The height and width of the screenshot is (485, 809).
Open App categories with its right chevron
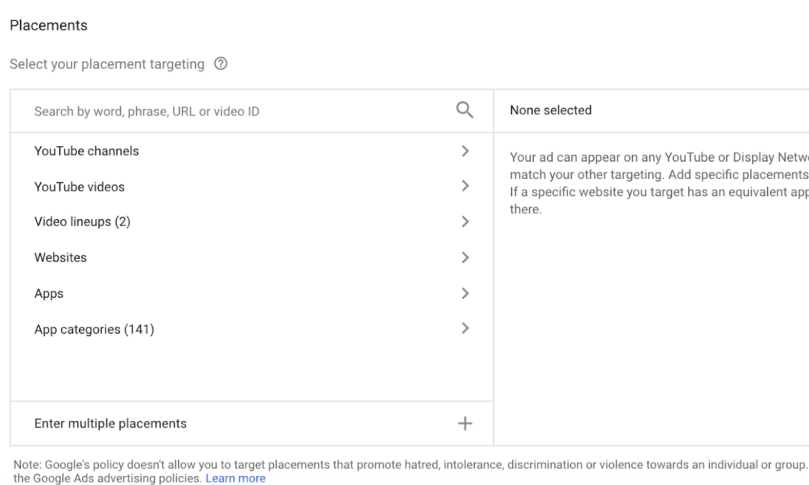tap(465, 328)
